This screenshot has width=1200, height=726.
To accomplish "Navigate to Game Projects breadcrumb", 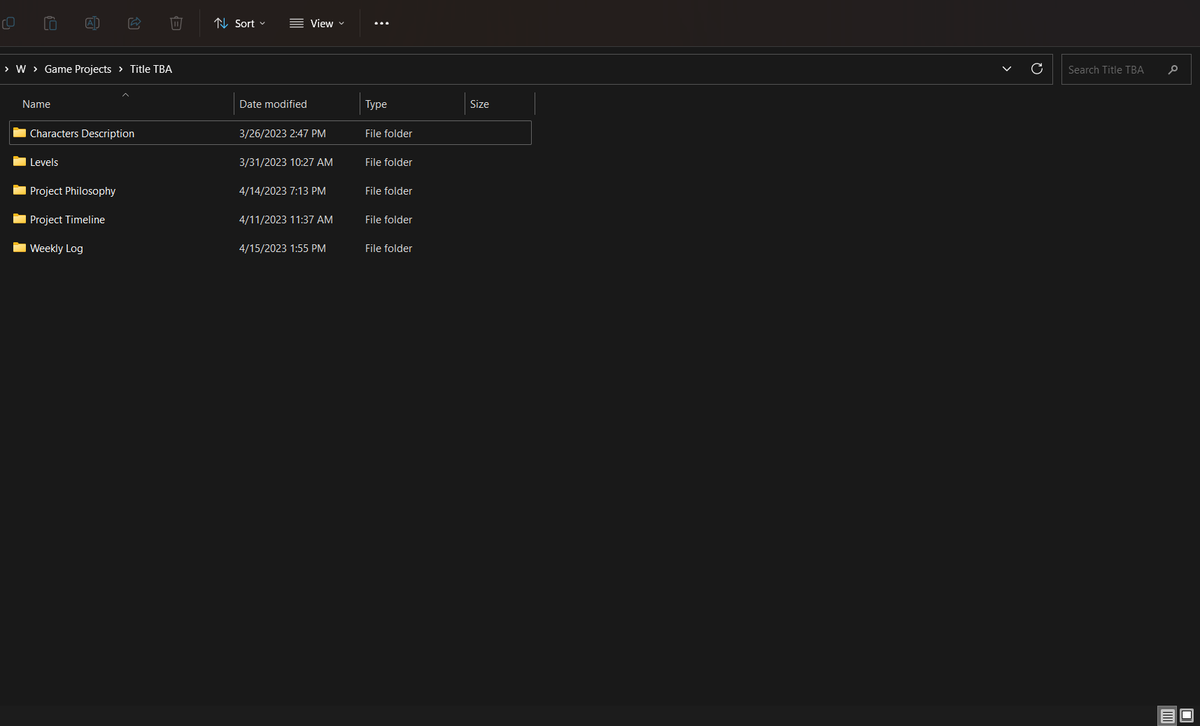I will 78,69.
